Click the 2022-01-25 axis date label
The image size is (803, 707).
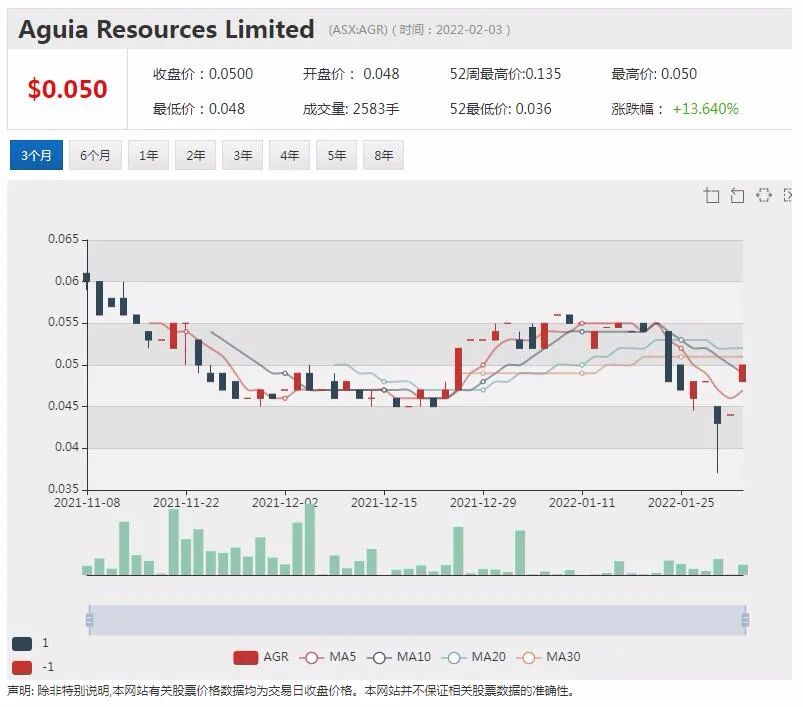click(x=681, y=503)
